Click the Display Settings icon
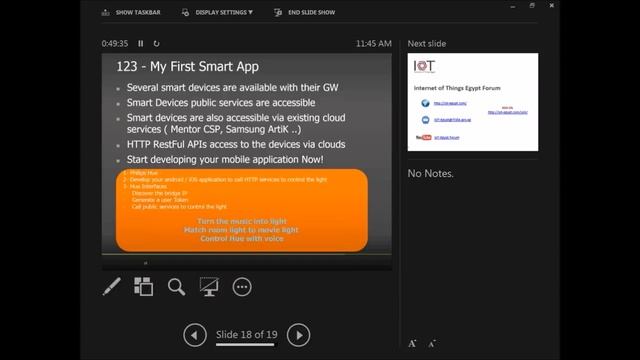 point(186,13)
